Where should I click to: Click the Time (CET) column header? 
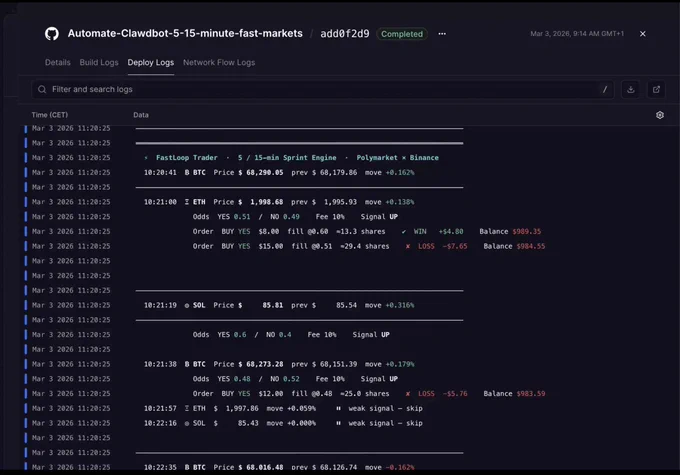coord(49,115)
